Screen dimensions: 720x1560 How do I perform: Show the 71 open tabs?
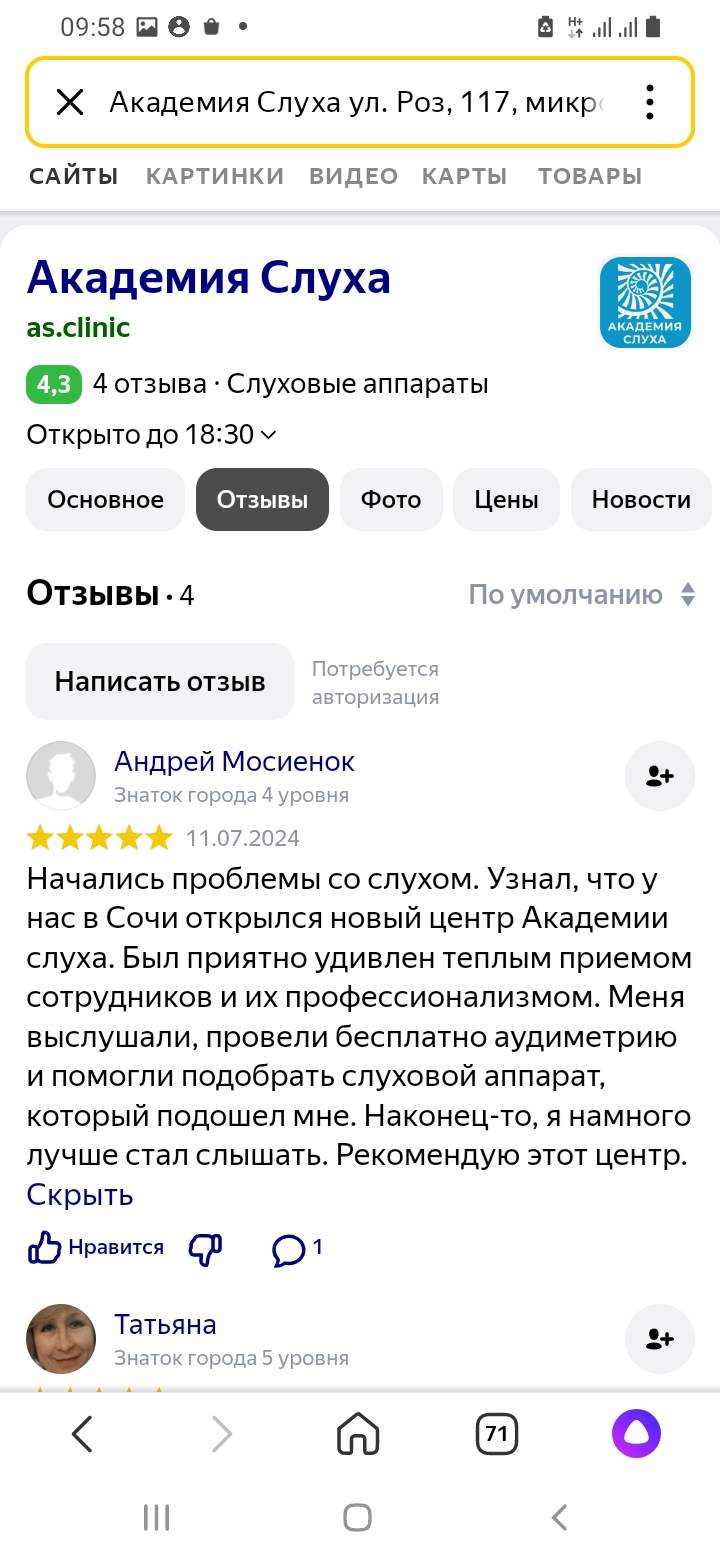pyautogui.click(x=496, y=1435)
